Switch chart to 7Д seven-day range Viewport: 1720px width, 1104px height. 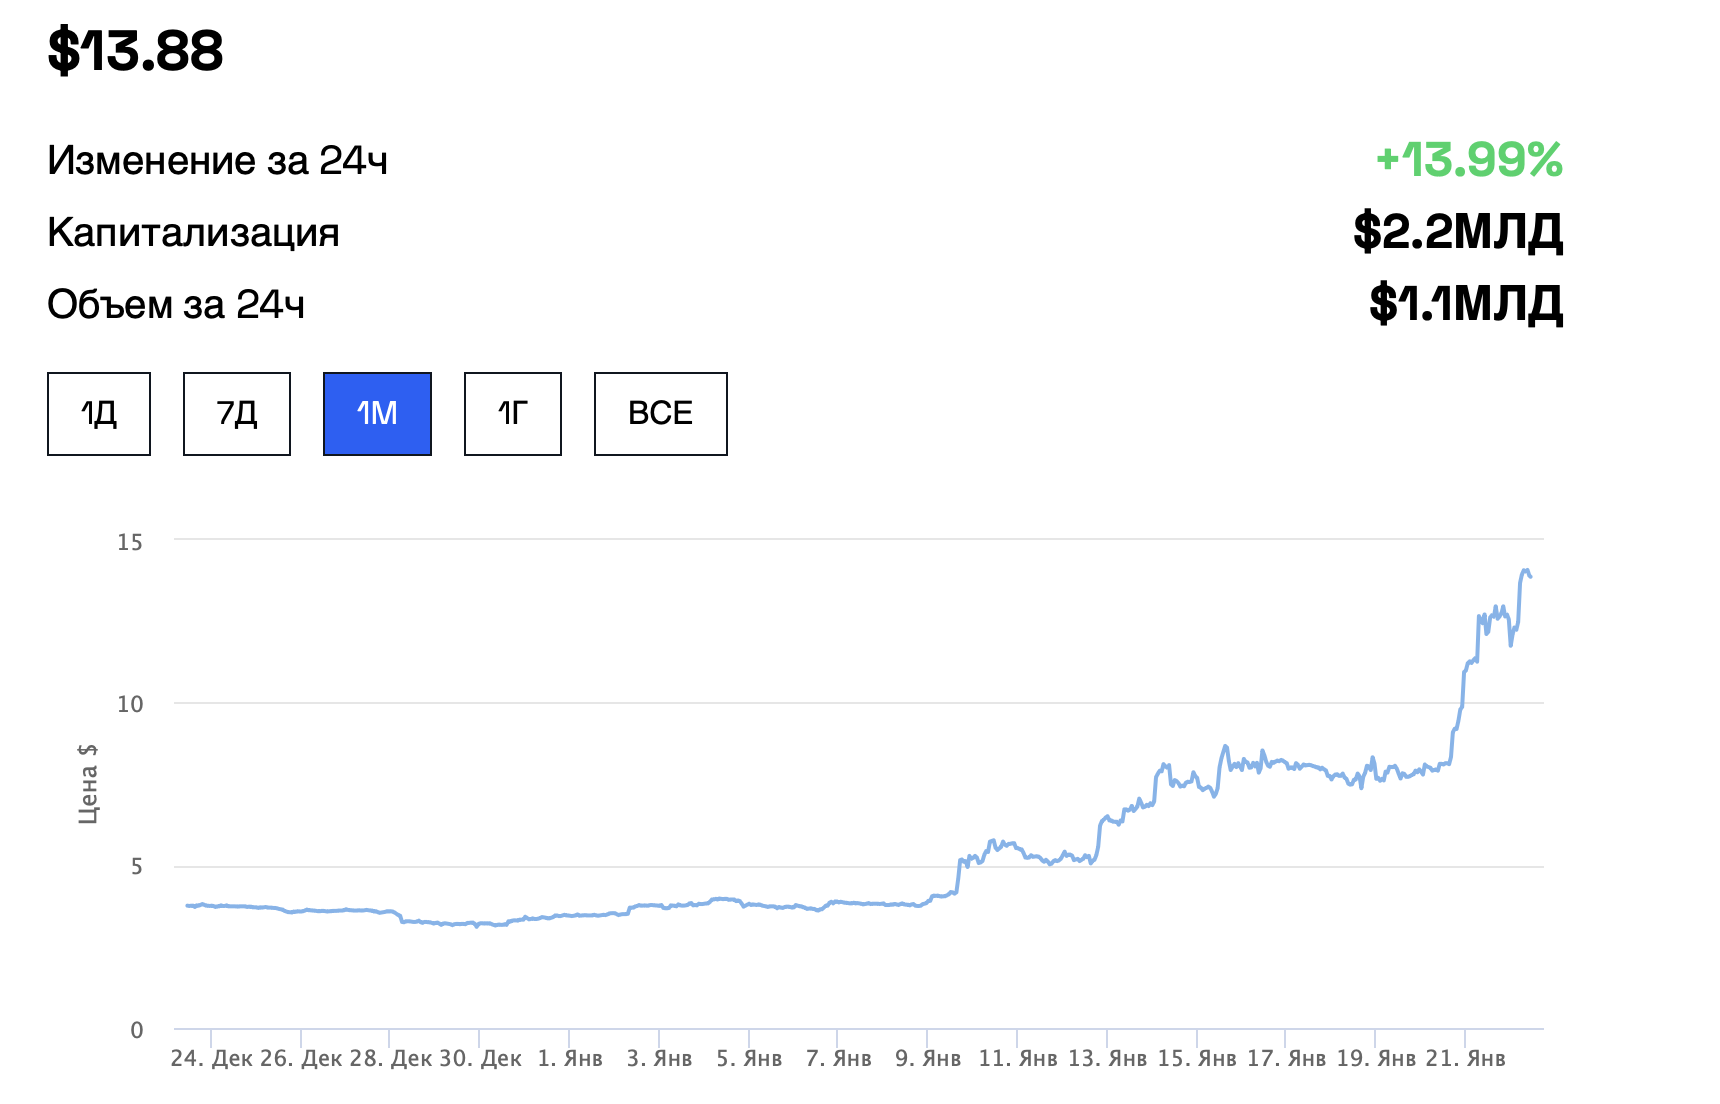tap(237, 414)
